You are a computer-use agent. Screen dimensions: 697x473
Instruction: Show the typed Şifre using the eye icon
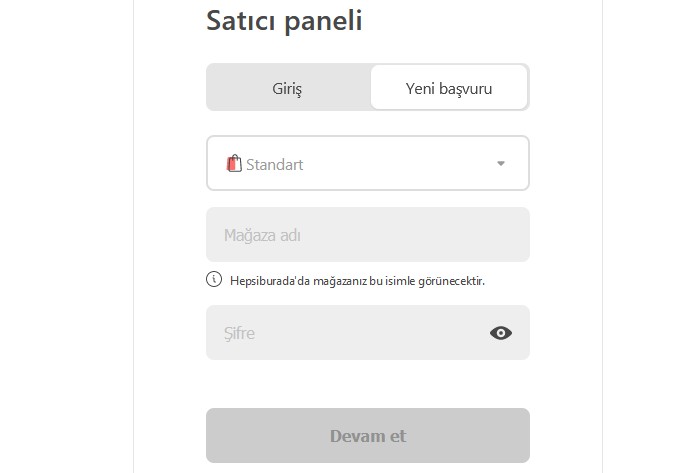pos(501,333)
